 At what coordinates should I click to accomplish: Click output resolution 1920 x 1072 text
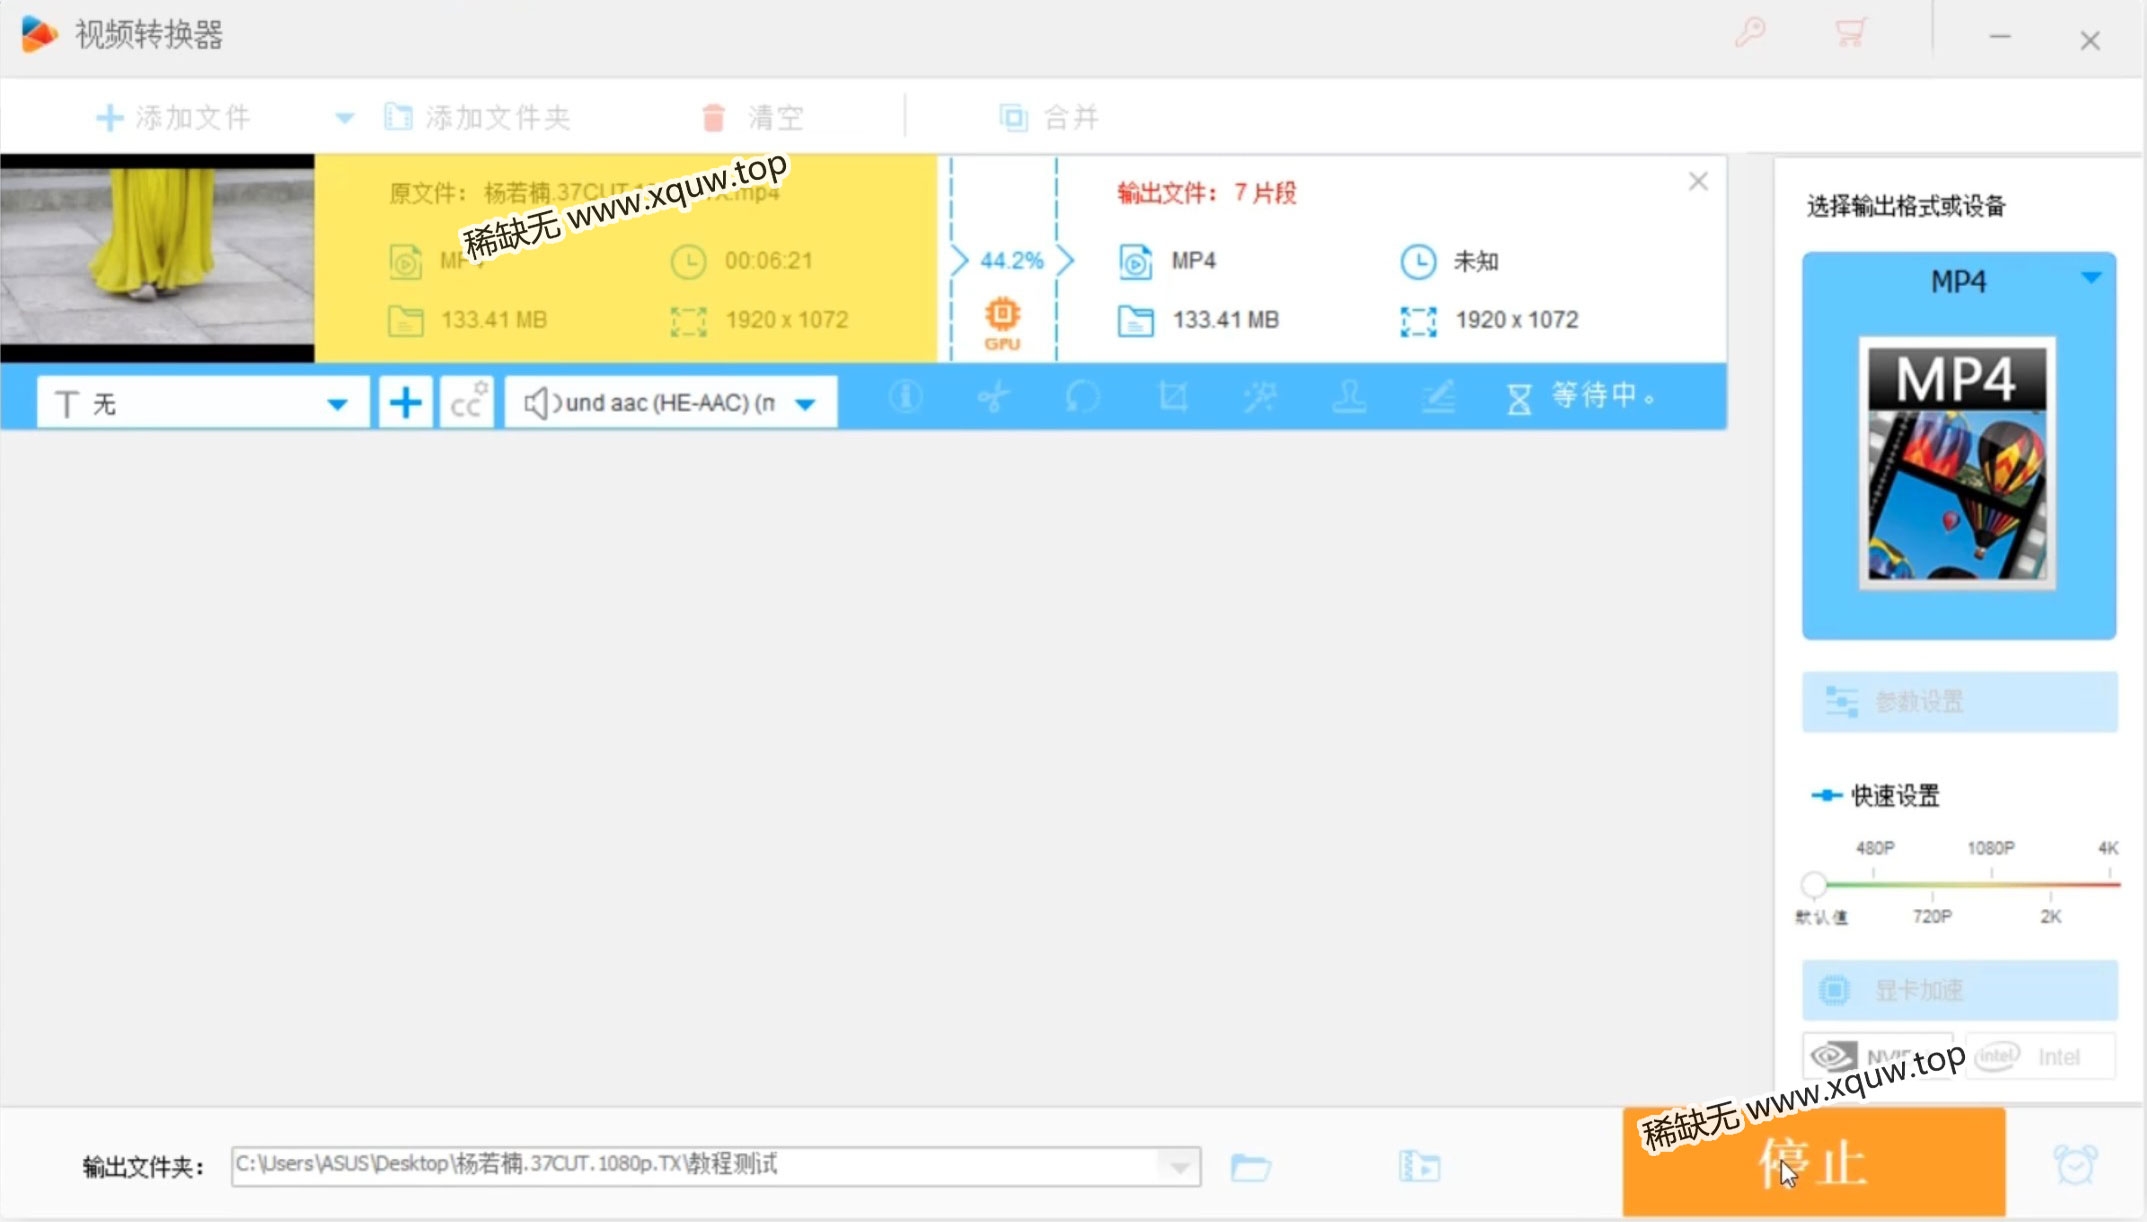point(1516,320)
